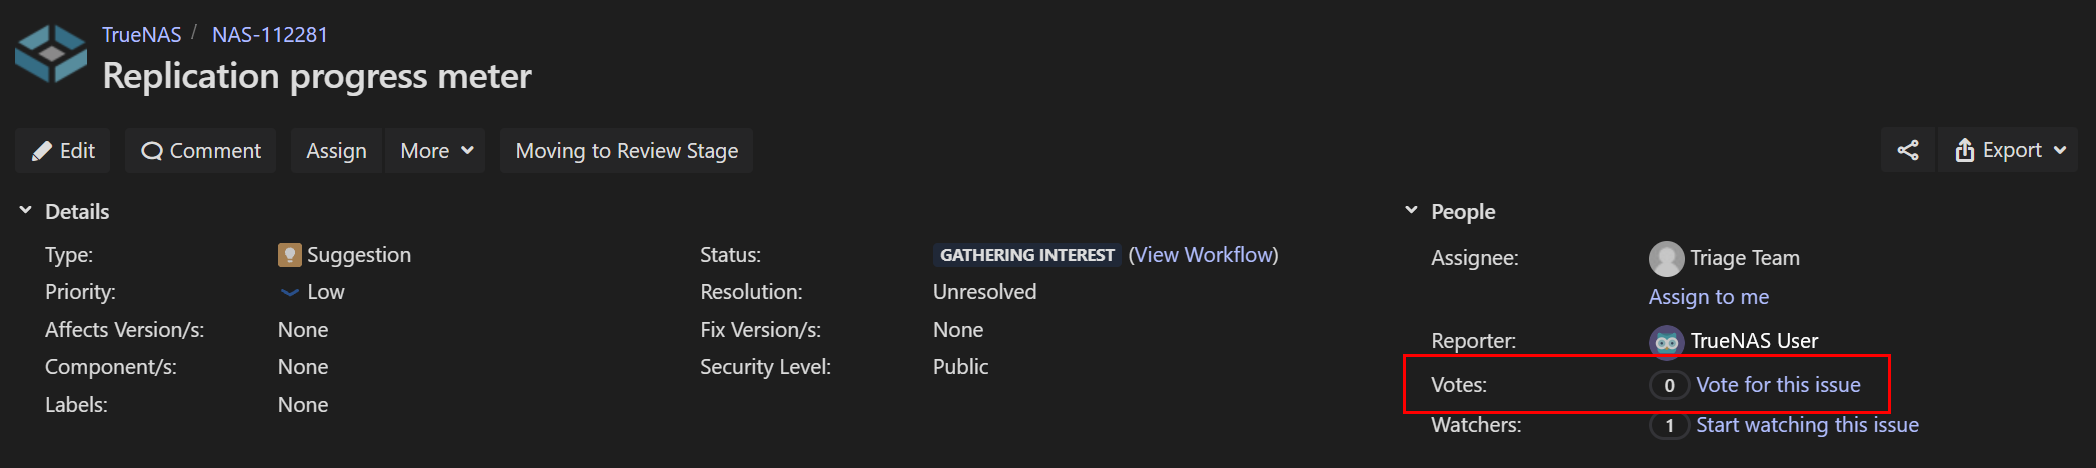Viewport: 2096px width, 468px height.
Task: Click the Assign button
Action: (336, 150)
